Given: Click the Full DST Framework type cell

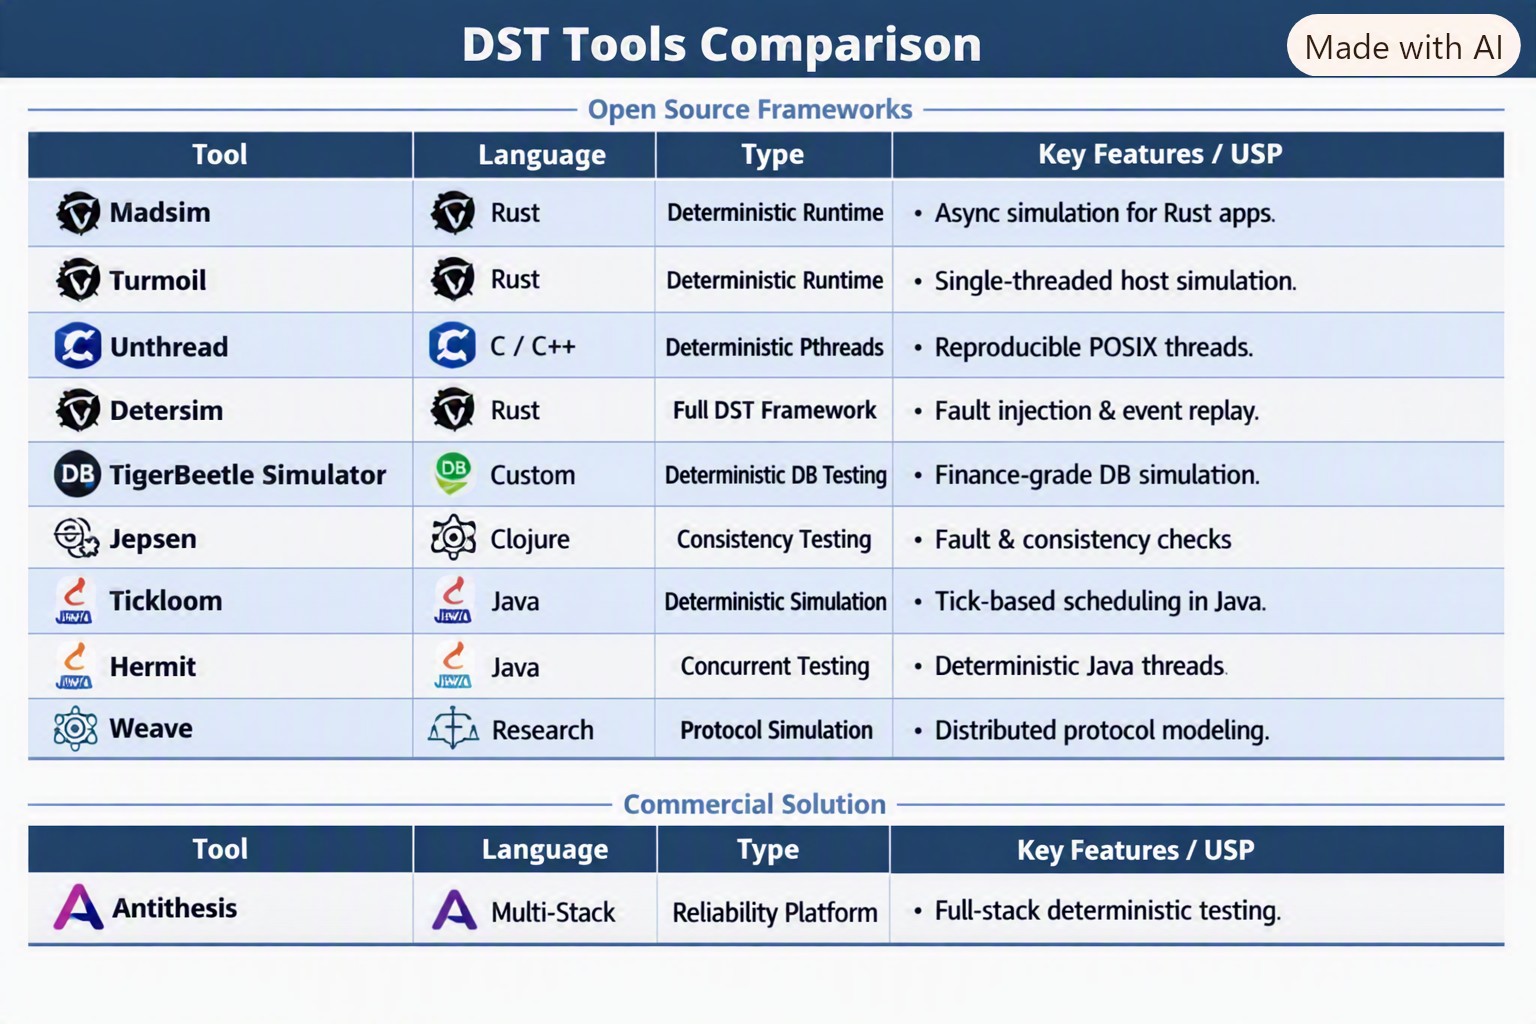Looking at the screenshot, I should point(774,410).
